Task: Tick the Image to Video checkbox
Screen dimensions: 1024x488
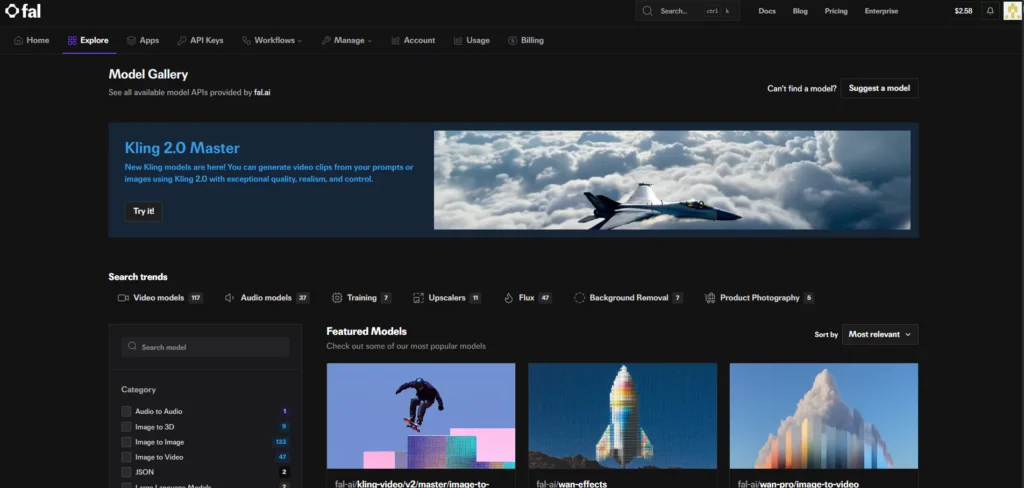Action: coord(126,457)
